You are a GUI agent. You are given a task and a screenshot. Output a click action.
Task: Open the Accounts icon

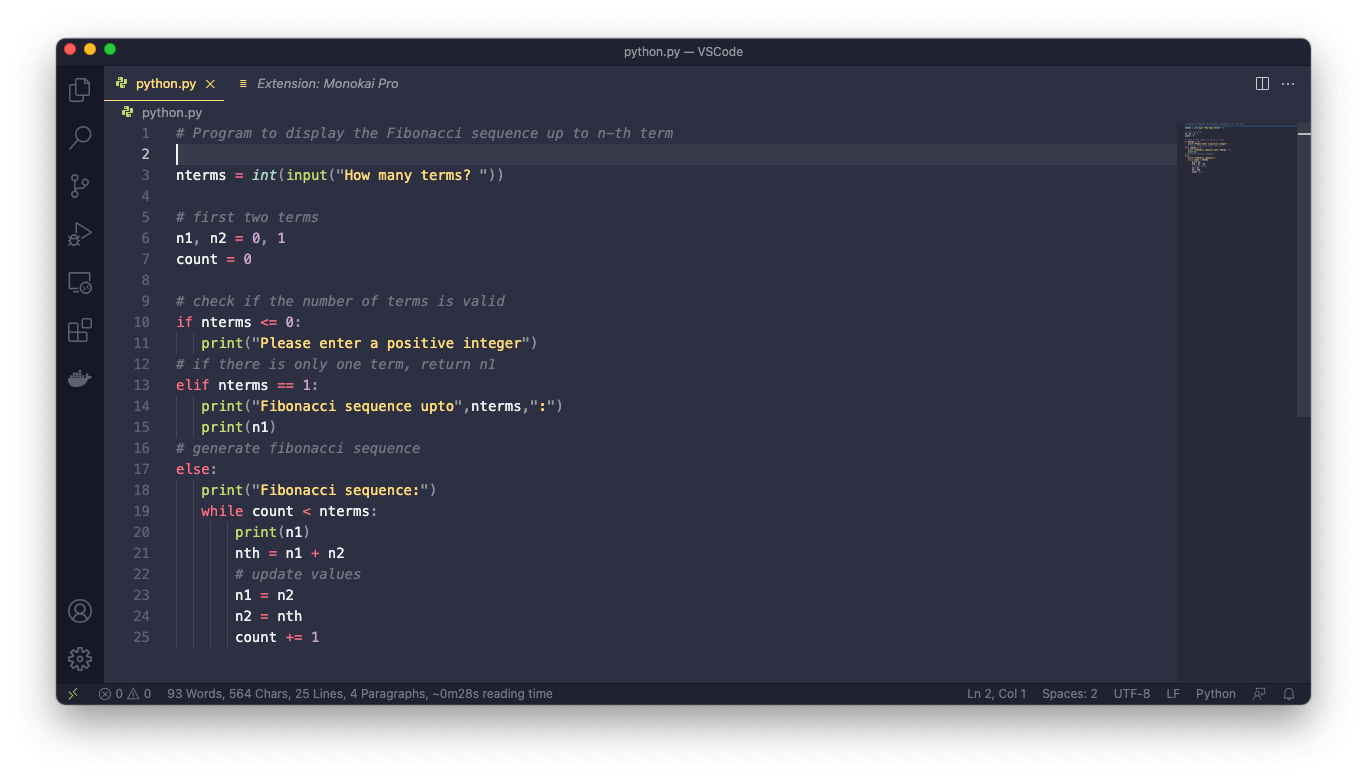[80, 611]
